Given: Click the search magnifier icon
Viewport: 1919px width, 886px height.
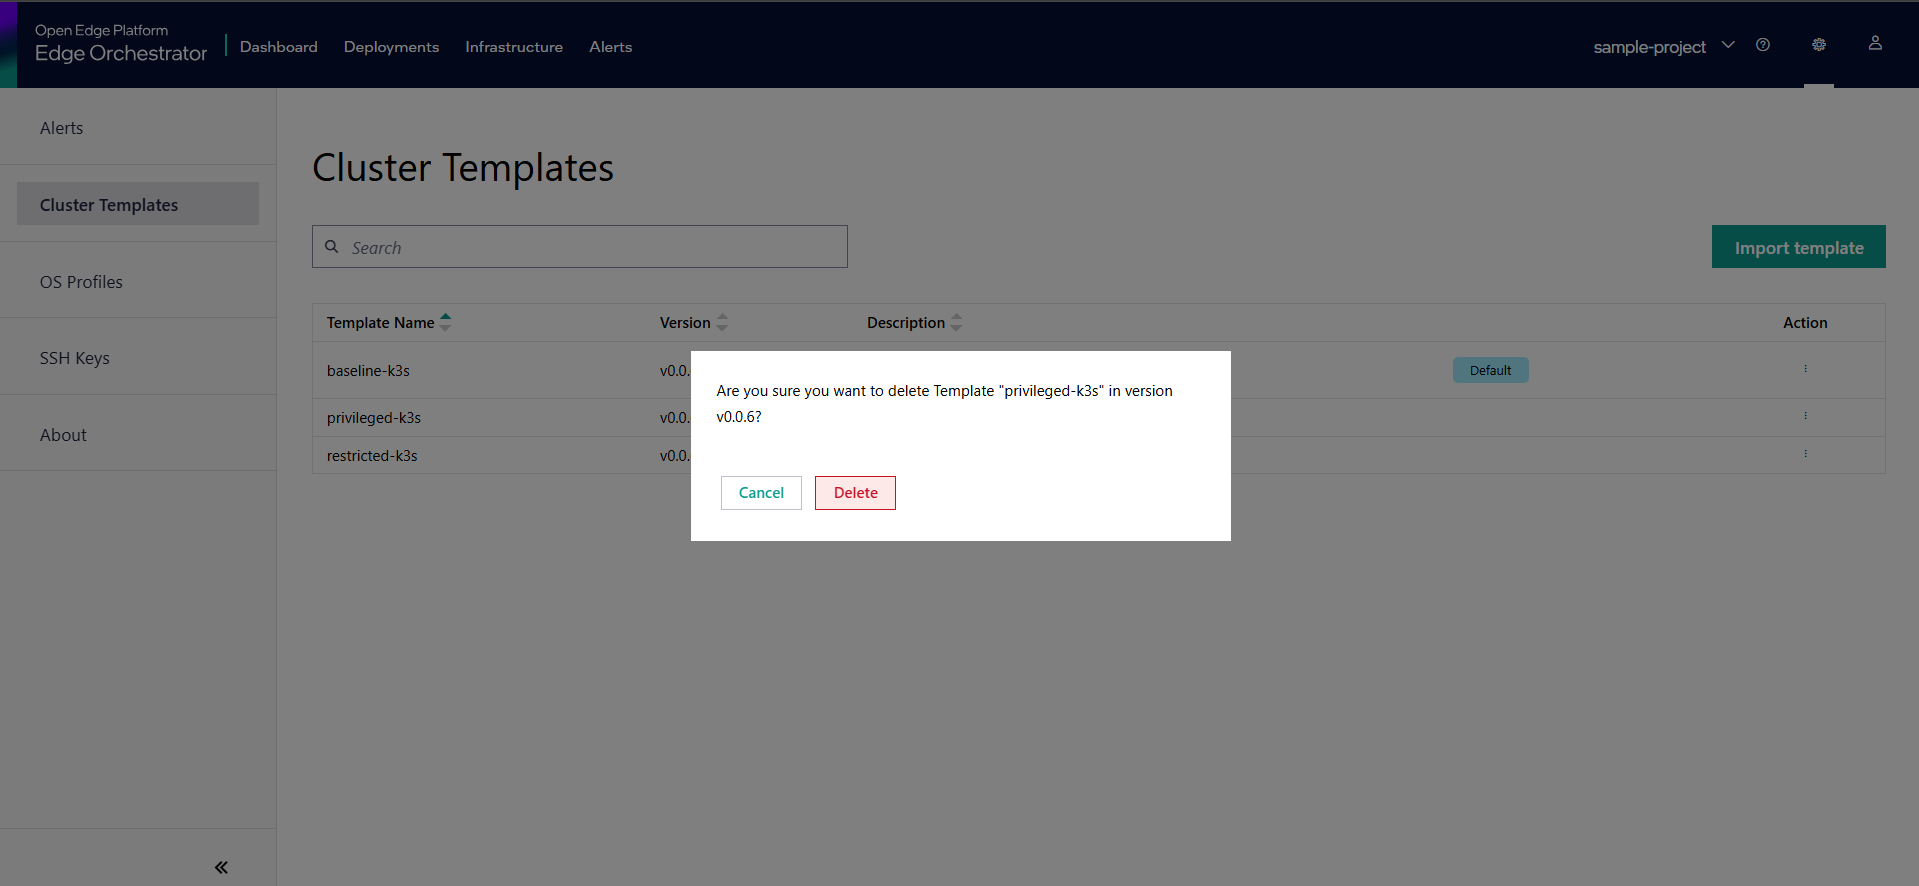Looking at the screenshot, I should coord(332,247).
